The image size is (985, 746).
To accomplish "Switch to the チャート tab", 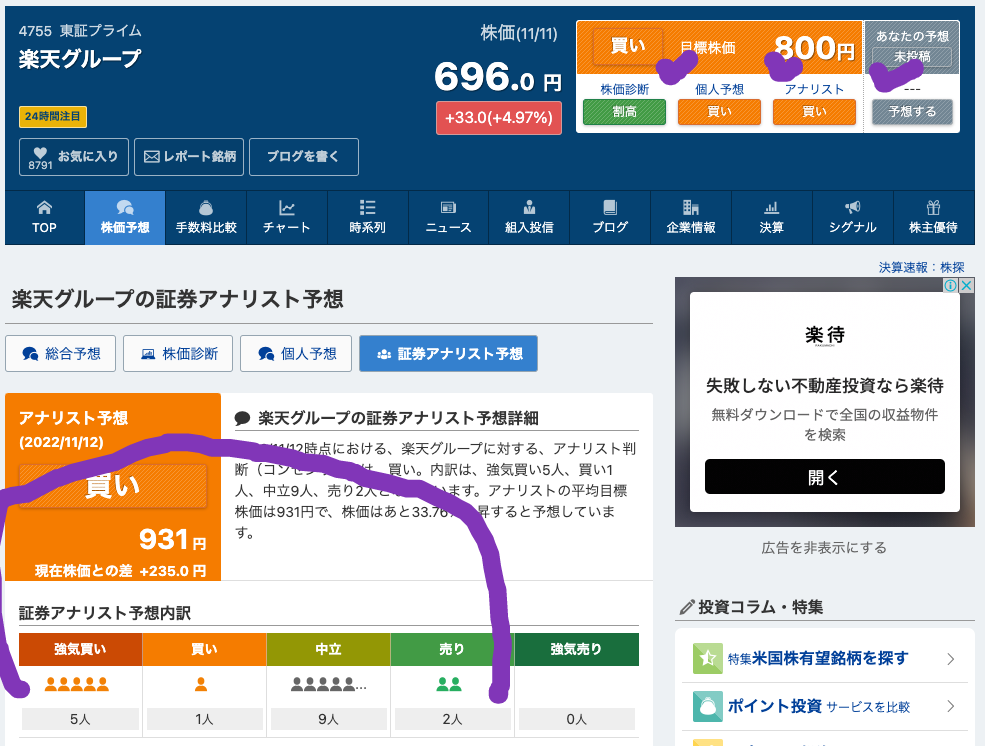I will [x=287, y=217].
